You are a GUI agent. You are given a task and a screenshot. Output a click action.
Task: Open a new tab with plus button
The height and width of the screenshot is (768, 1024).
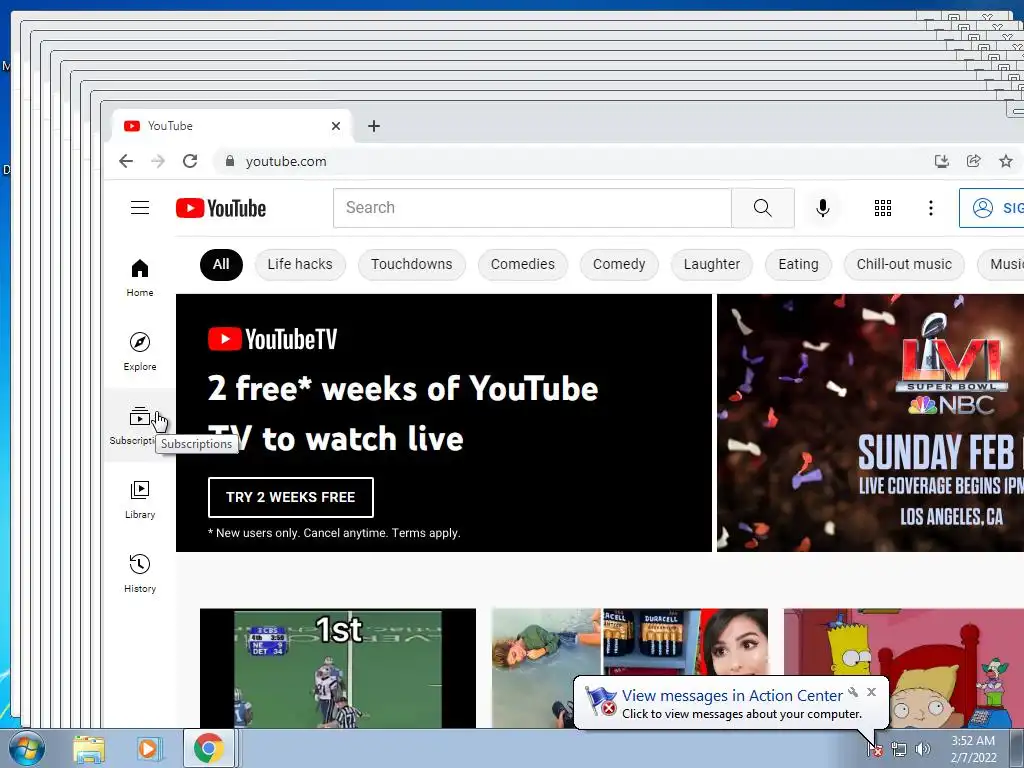pyautogui.click(x=374, y=126)
